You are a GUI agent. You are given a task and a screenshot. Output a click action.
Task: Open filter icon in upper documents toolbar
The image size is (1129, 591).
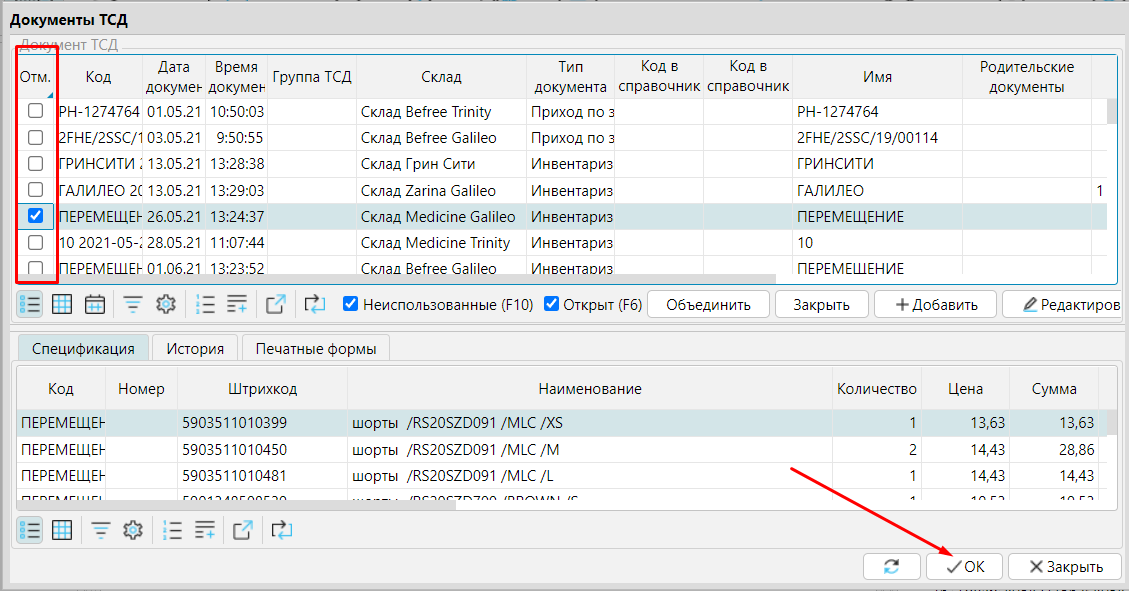(133, 305)
